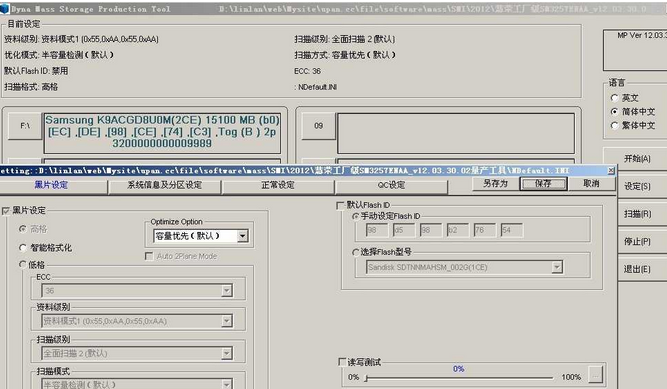Image resolution: width=667 pixels, height=389 pixels.
Task: Click the 另存为 button
Action: tap(496, 183)
